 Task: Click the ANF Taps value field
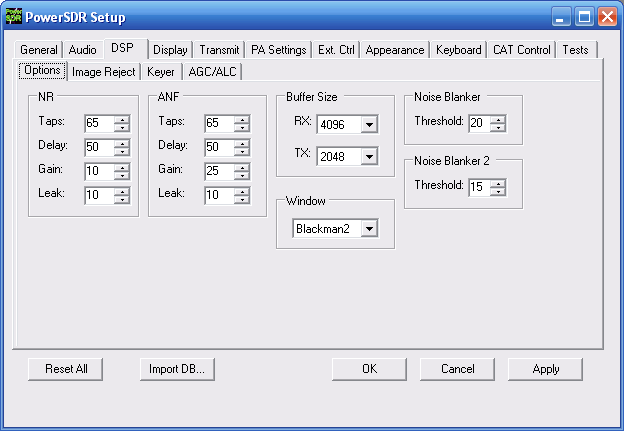pos(218,123)
